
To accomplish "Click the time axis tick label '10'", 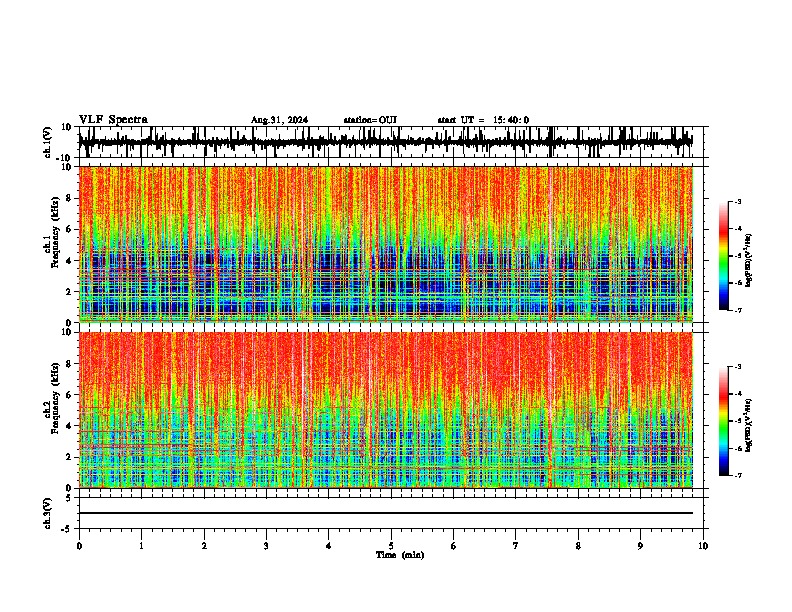I will pyautogui.click(x=703, y=546).
